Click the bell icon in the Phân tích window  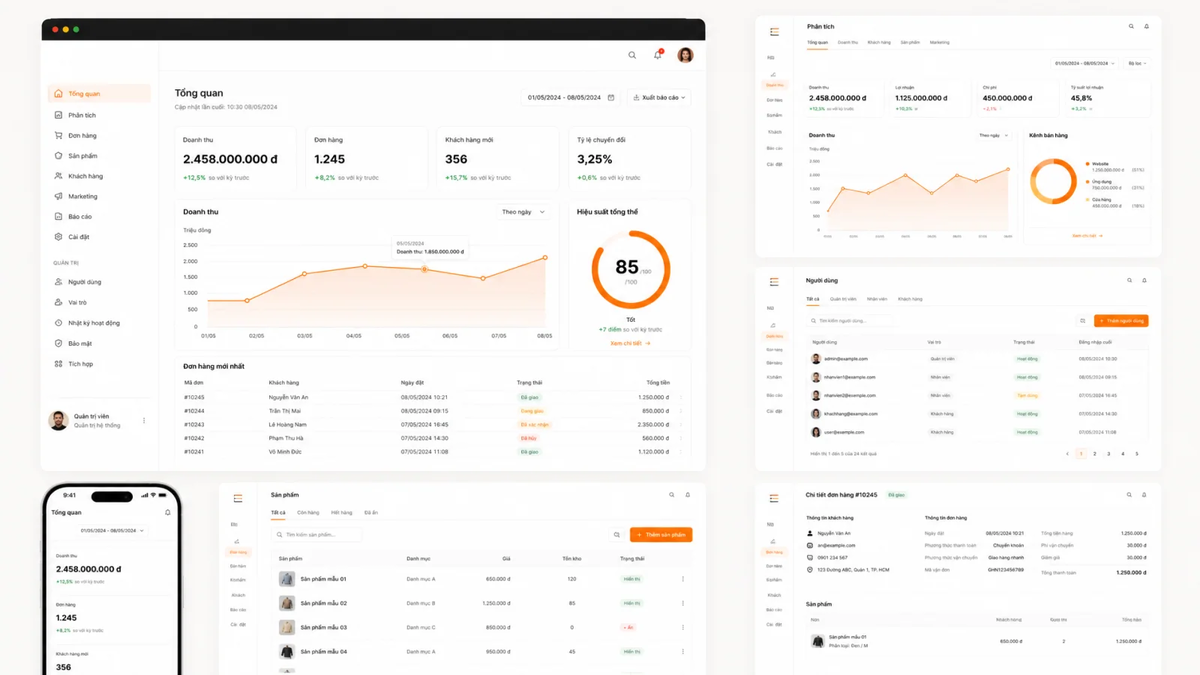(1146, 27)
